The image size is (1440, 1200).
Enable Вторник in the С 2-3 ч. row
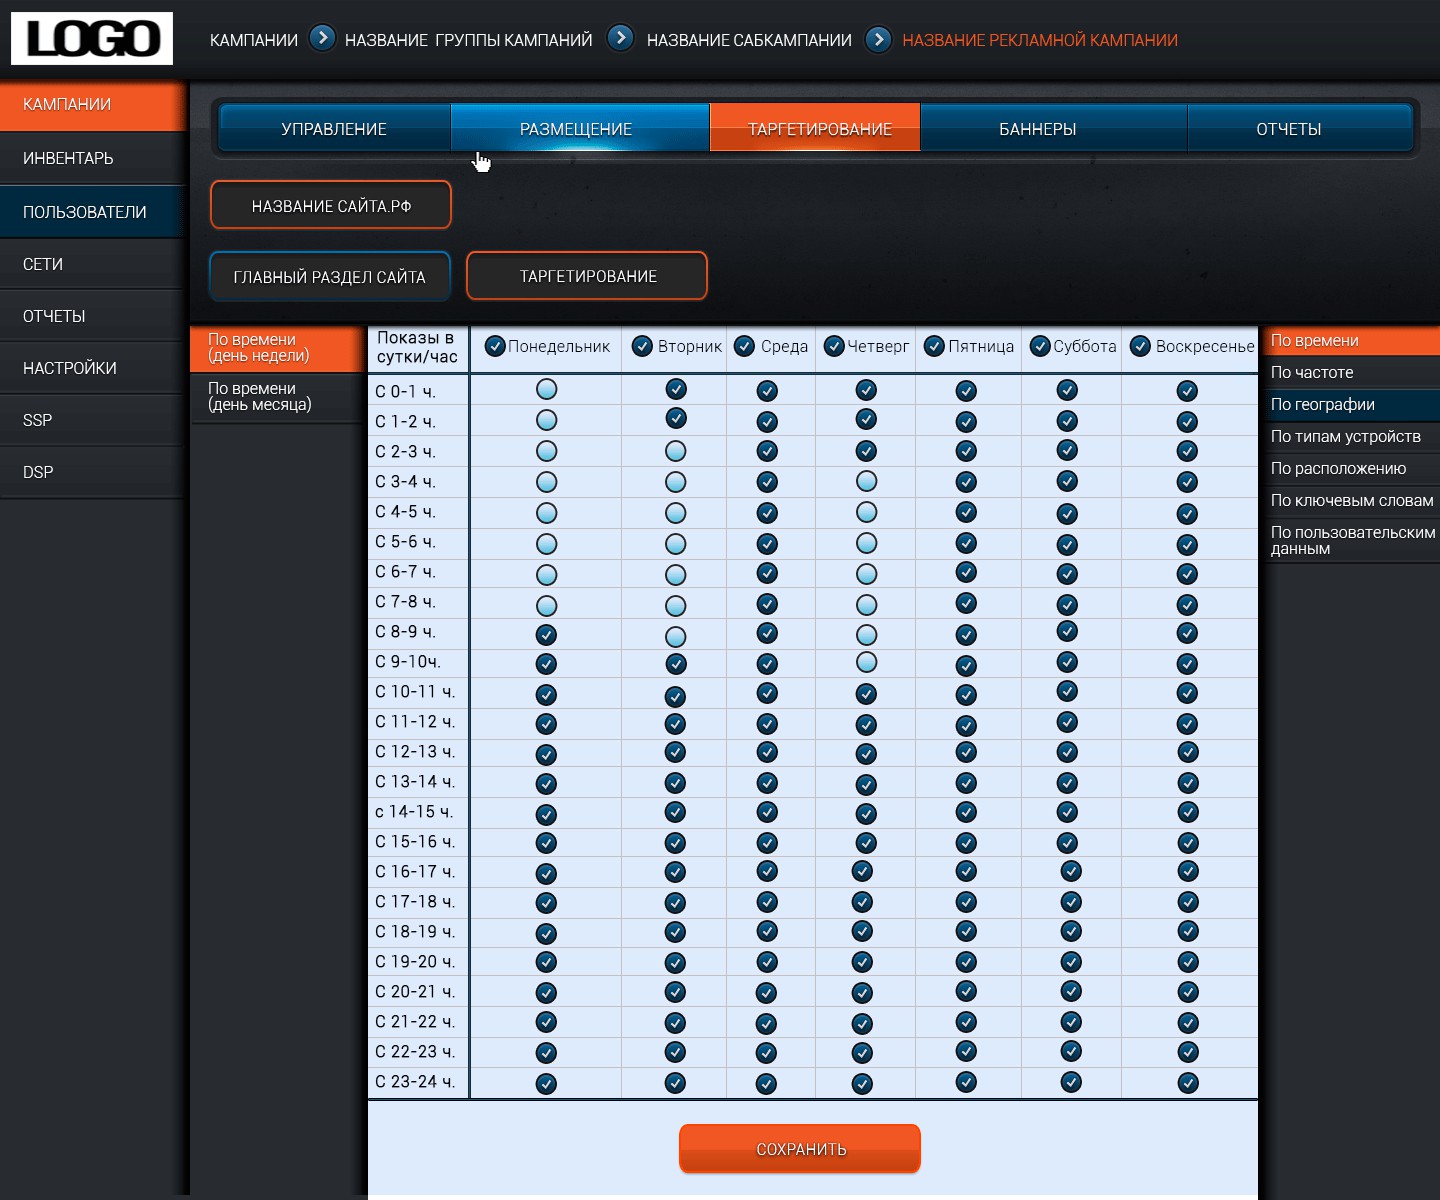click(x=676, y=451)
